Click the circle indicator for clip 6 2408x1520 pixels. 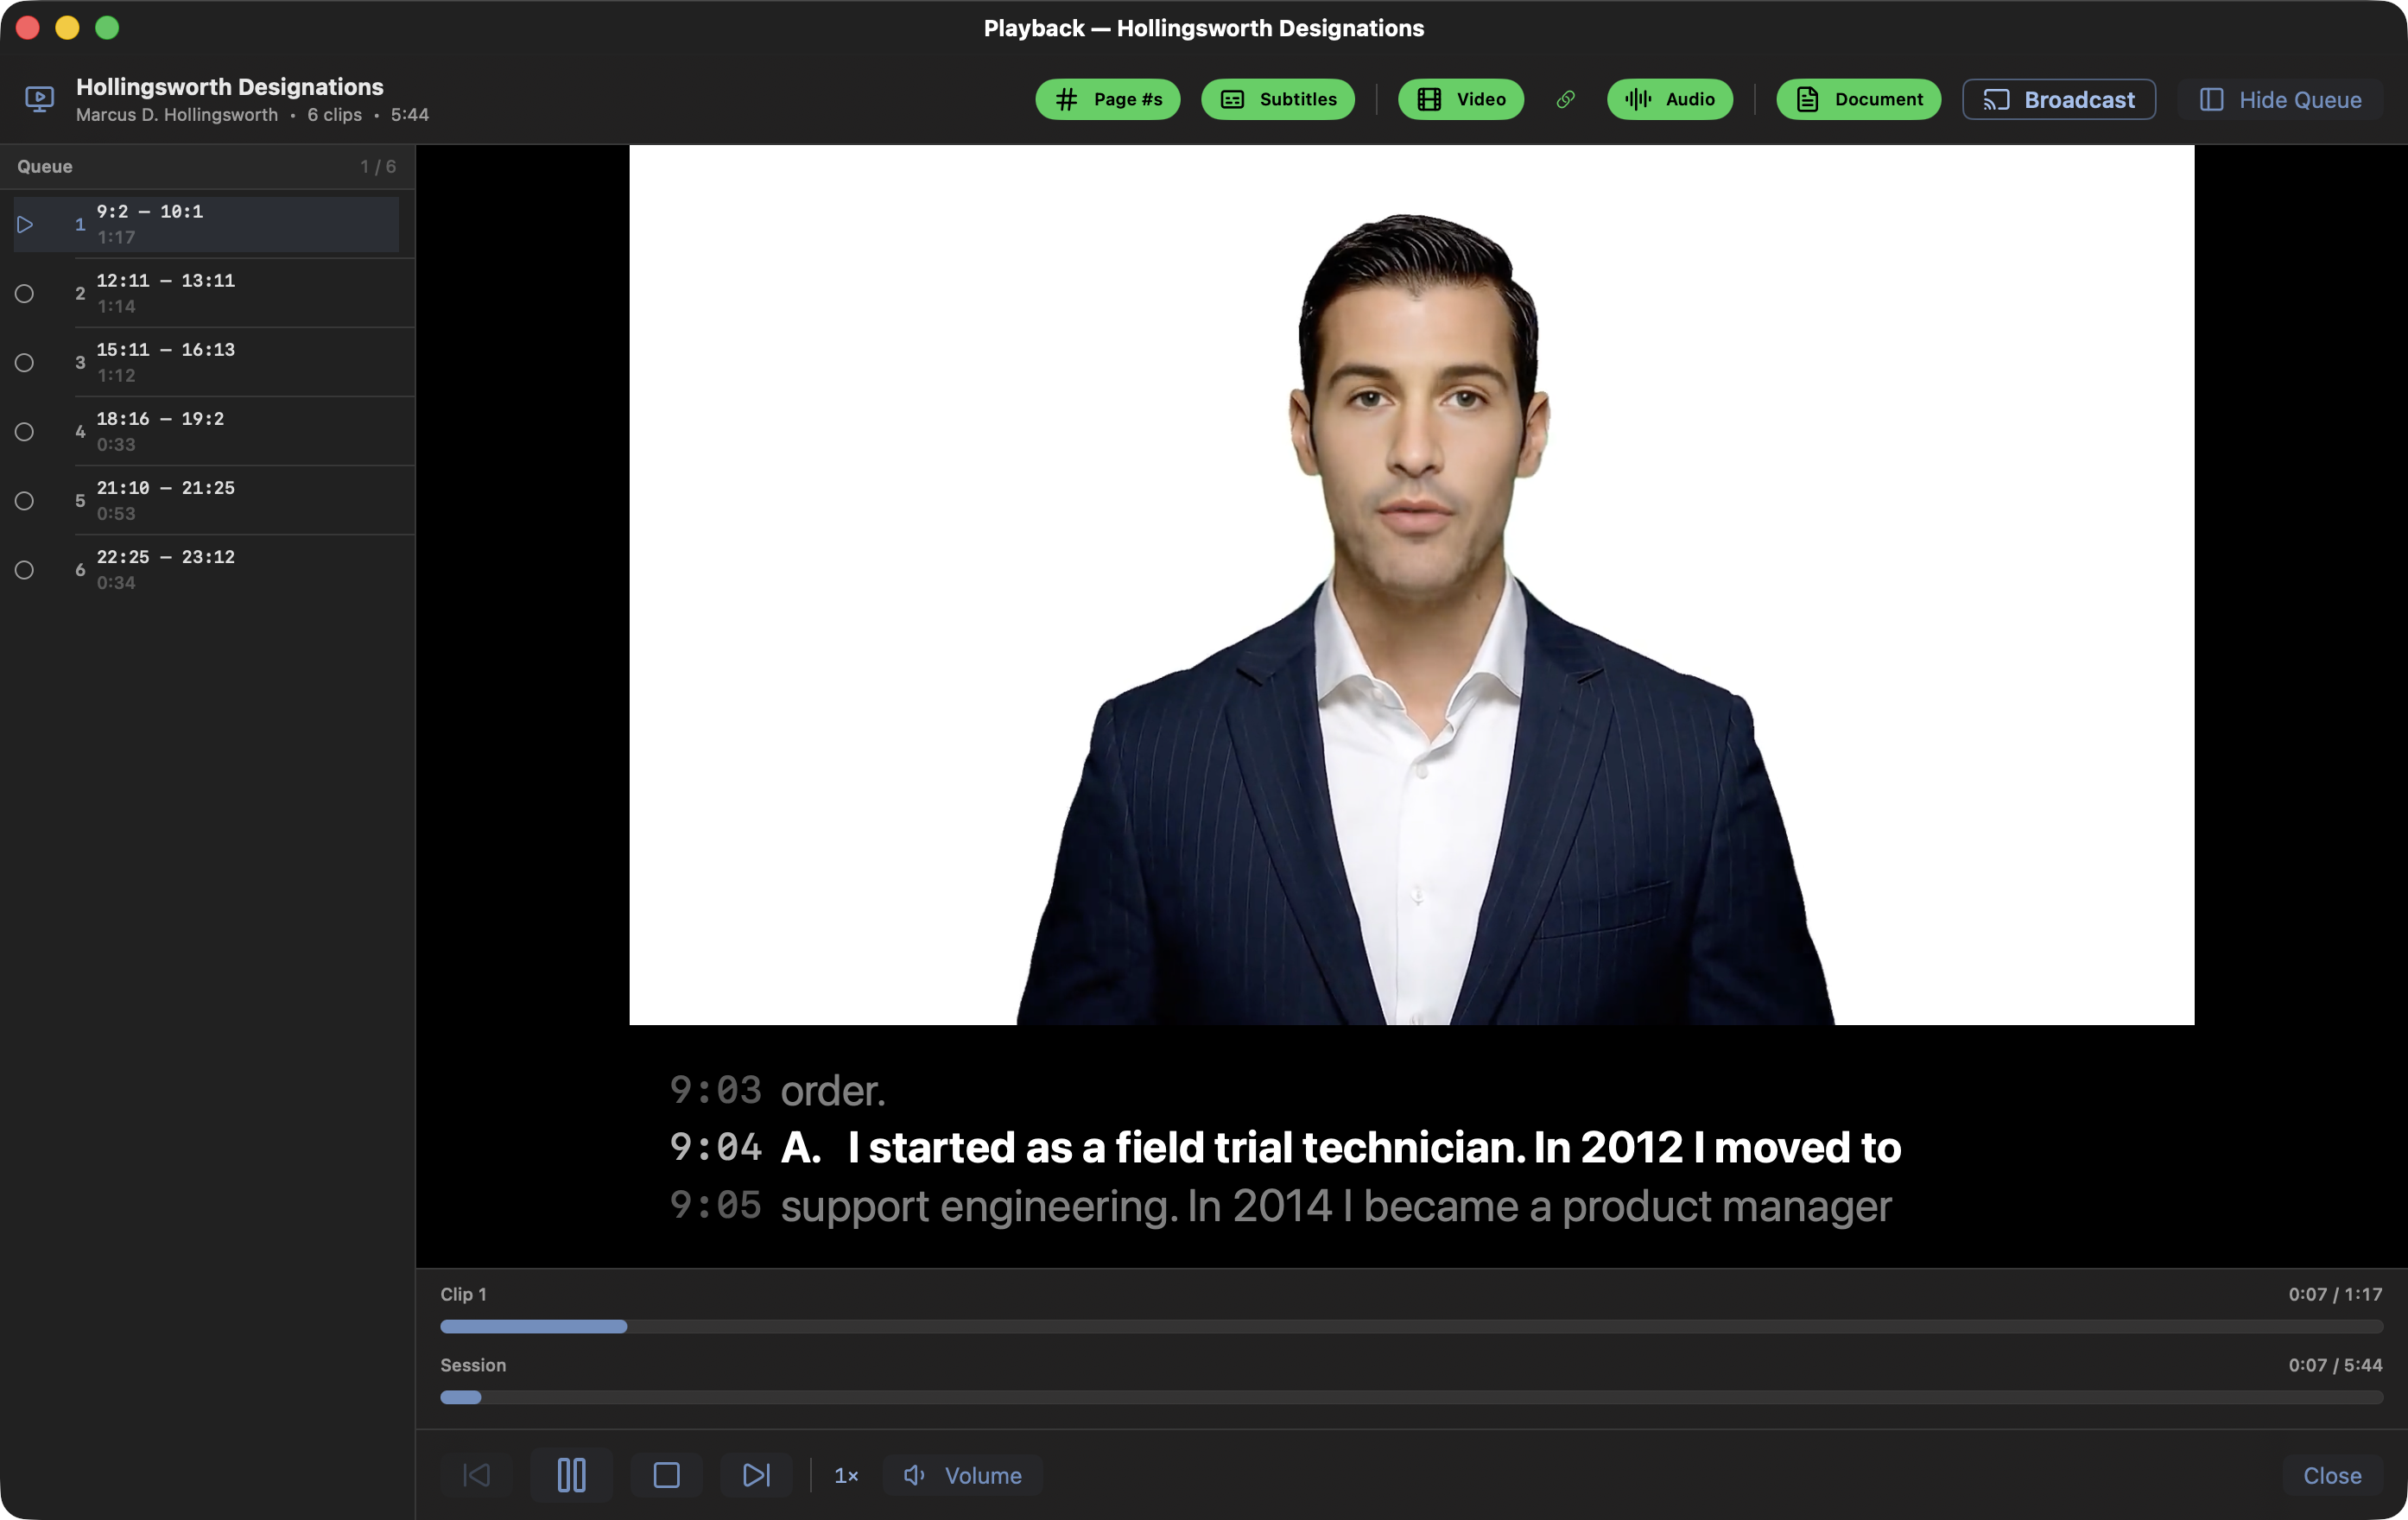25,569
